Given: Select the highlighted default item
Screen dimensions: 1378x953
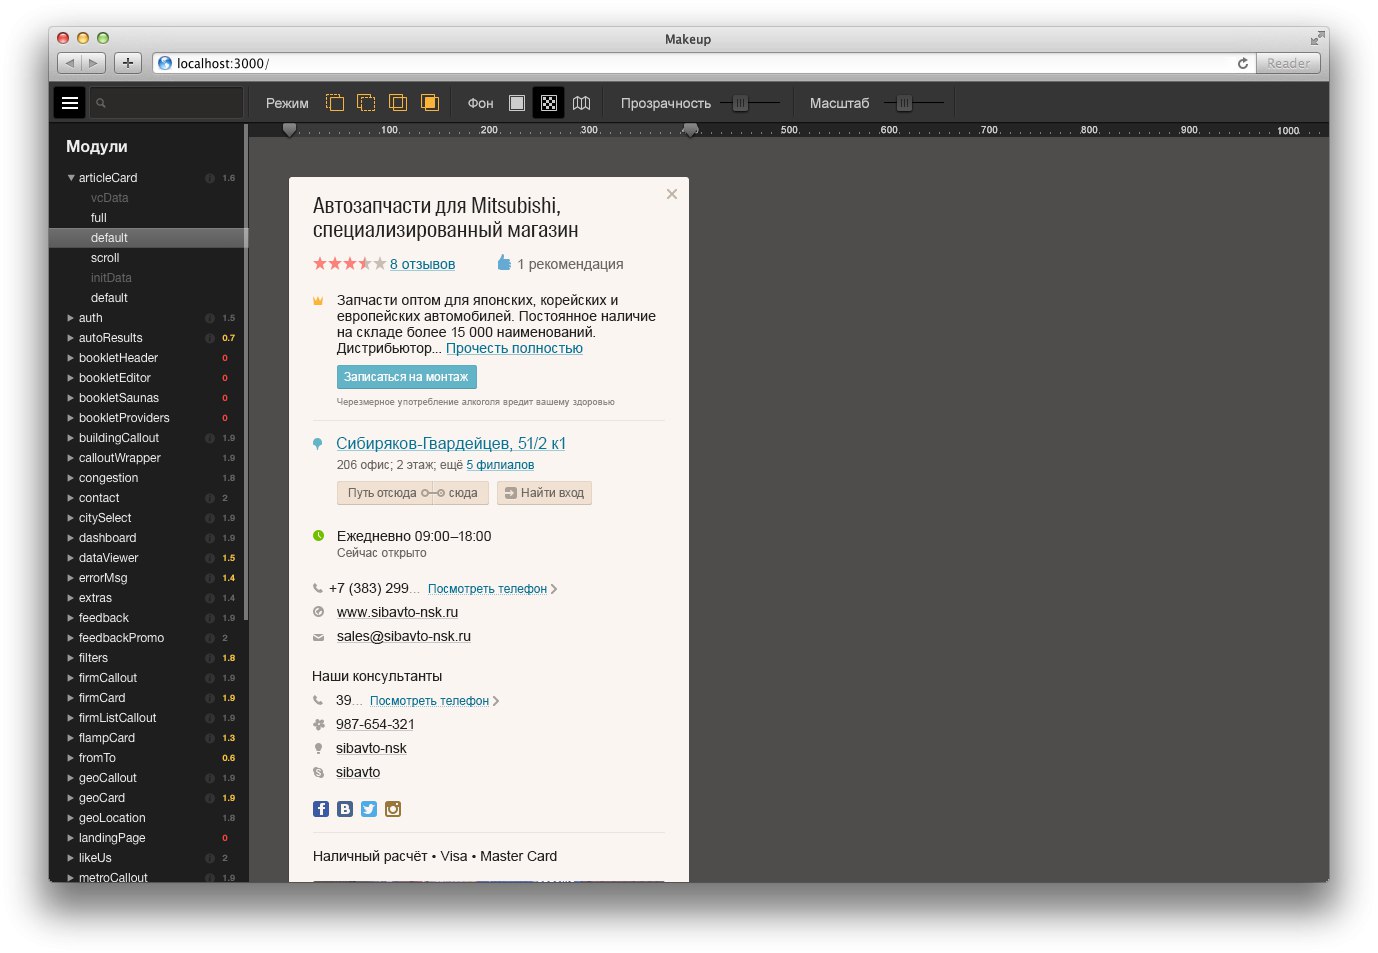Looking at the screenshot, I should pyautogui.click(x=146, y=238).
